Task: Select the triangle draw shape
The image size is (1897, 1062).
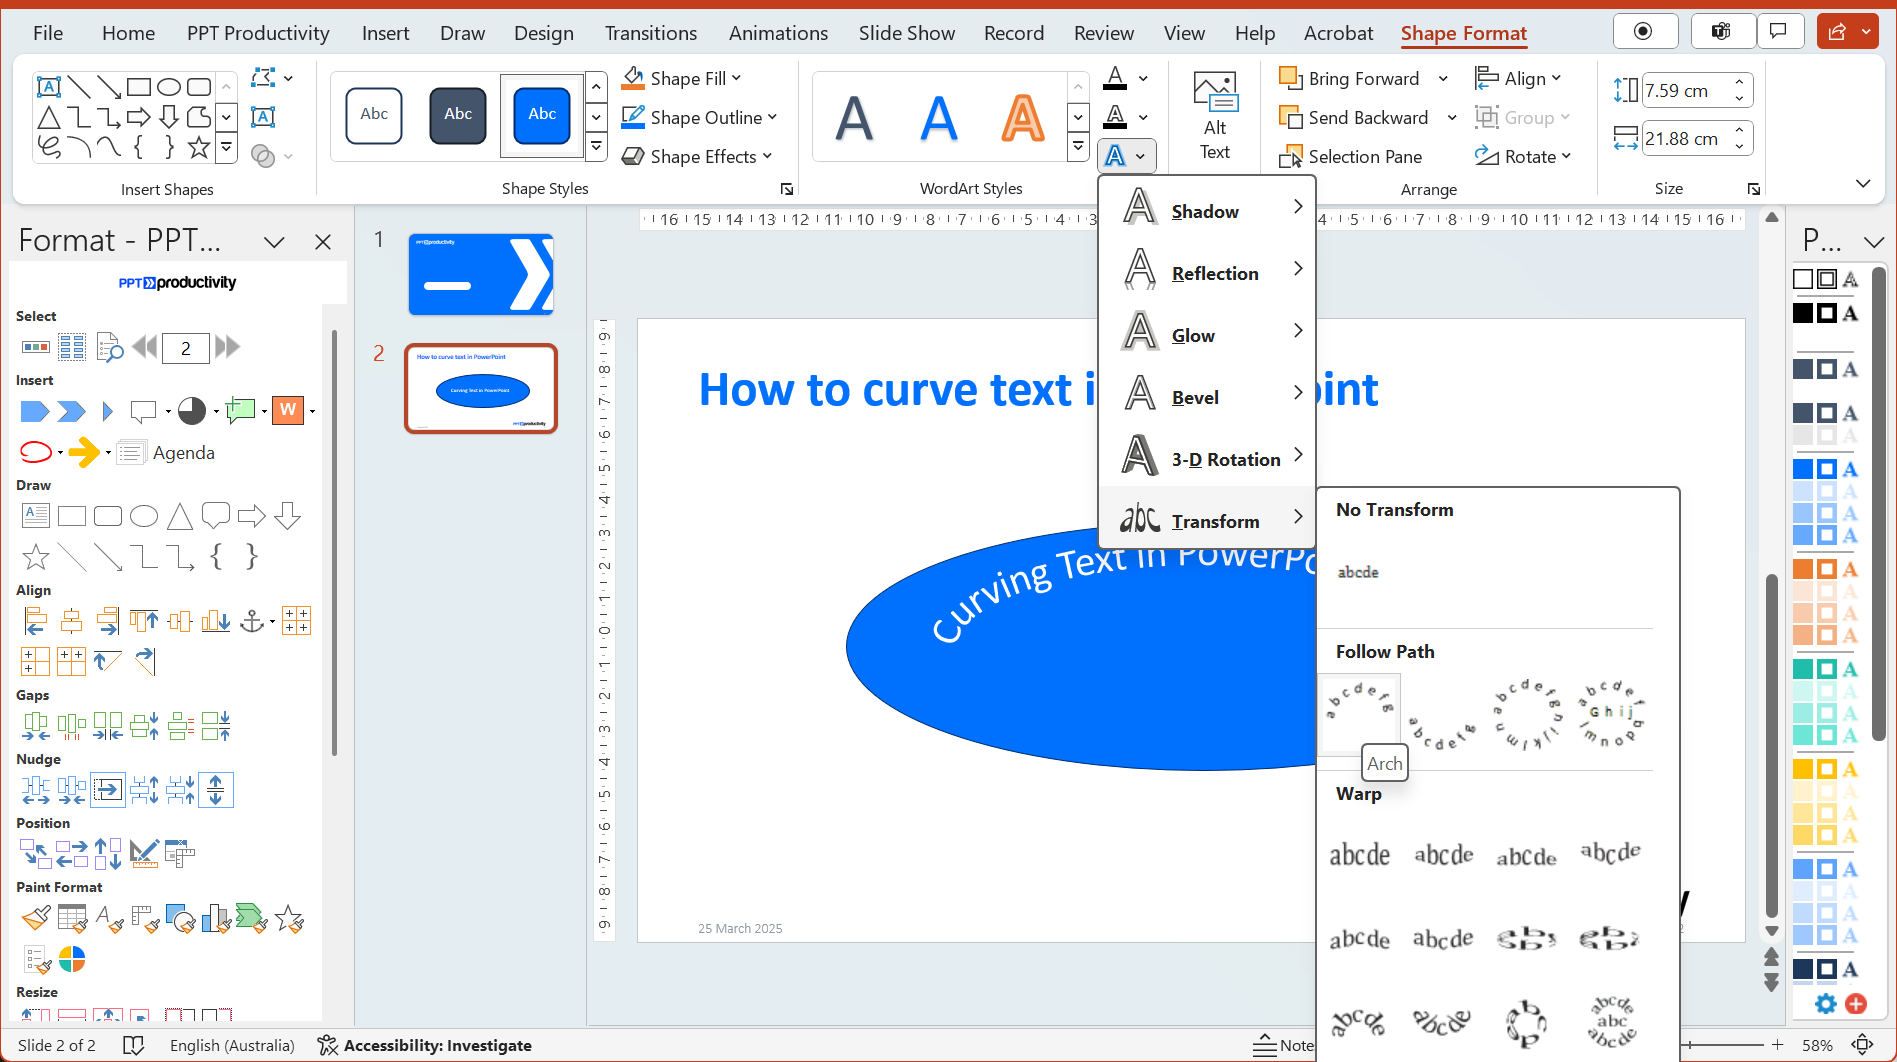Action: click(x=180, y=516)
